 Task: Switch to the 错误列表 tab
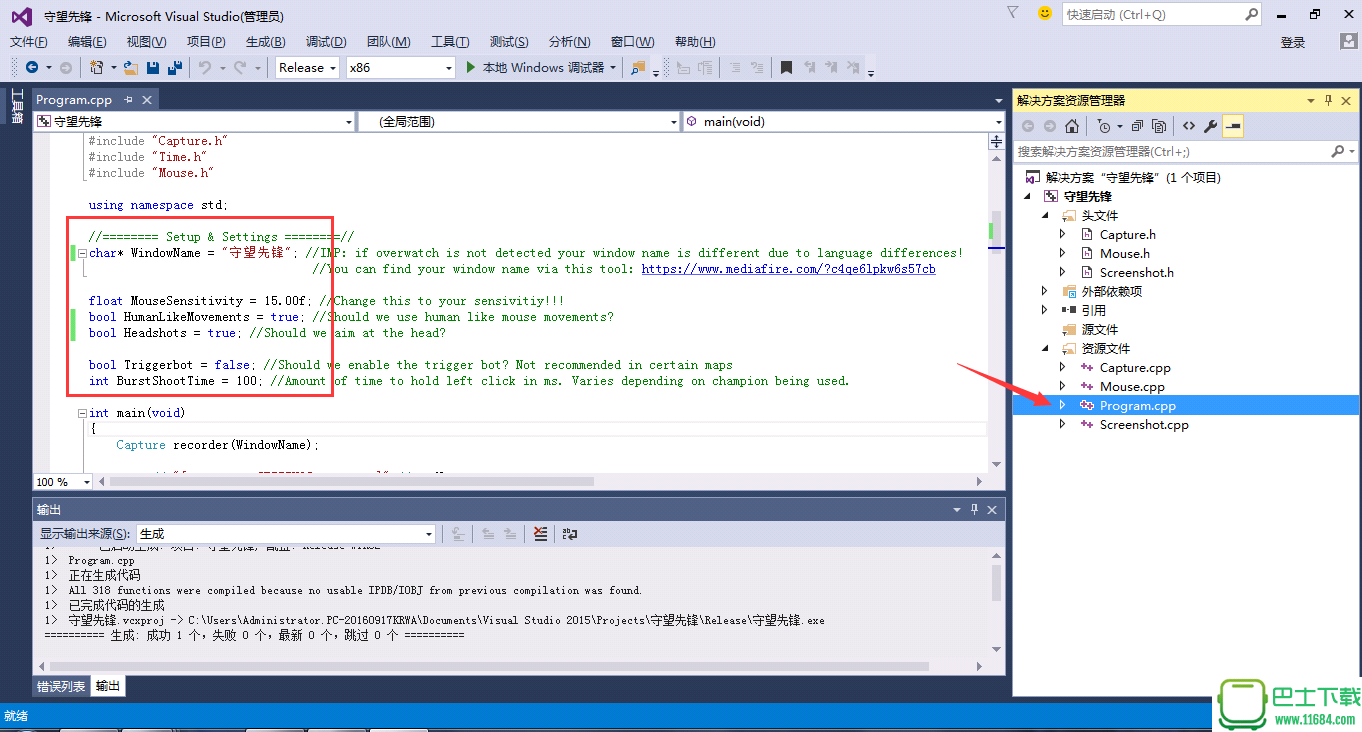(61, 686)
